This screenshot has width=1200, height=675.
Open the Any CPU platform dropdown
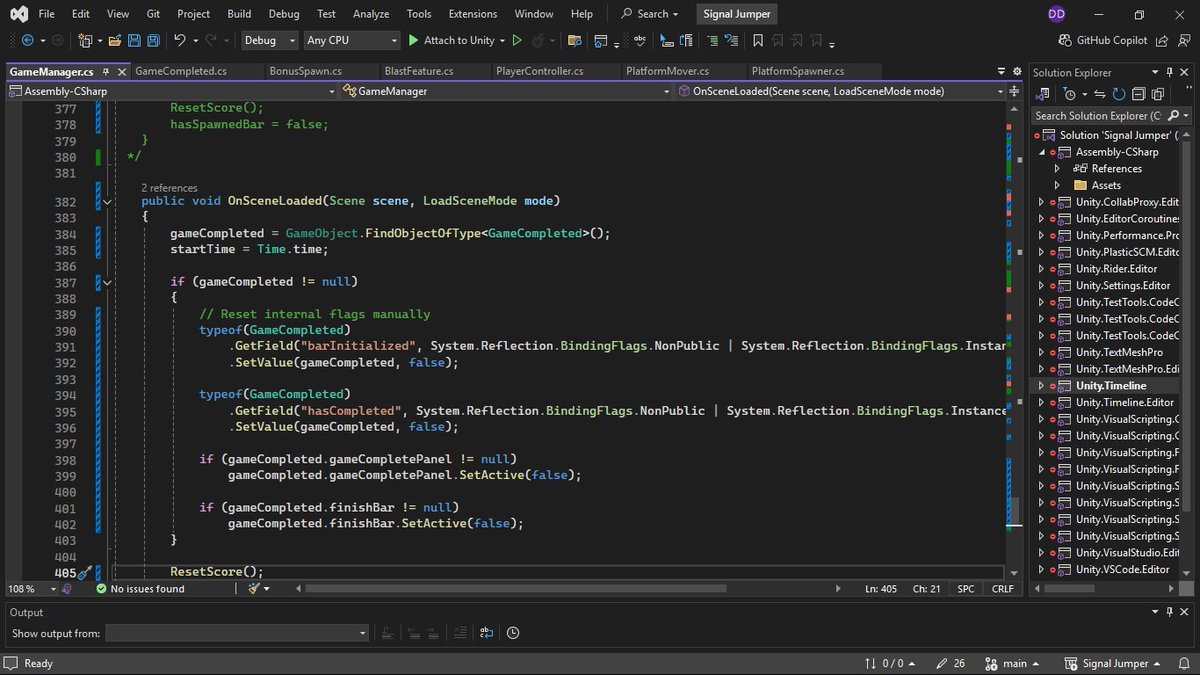pyautogui.click(x=352, y=40)
